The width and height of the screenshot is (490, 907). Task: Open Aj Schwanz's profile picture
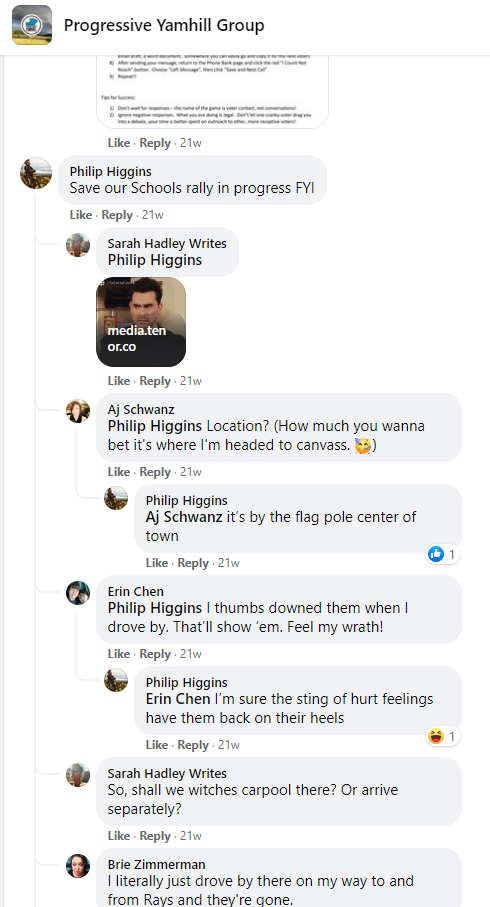coord(78,411)
